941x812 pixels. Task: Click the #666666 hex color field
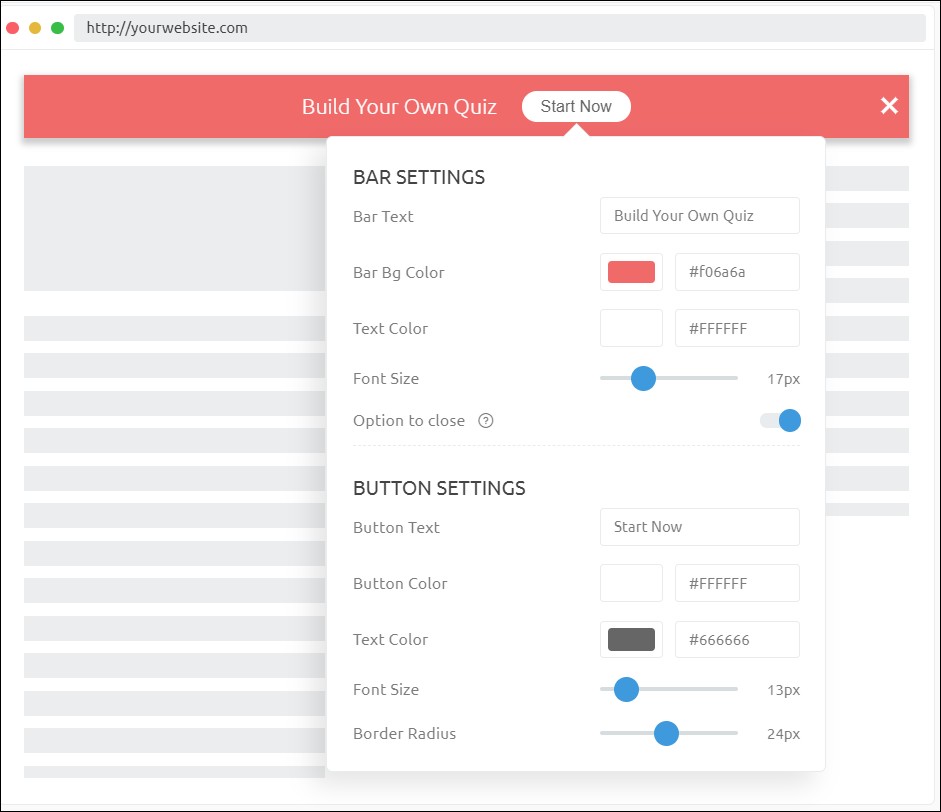point(737,639)
